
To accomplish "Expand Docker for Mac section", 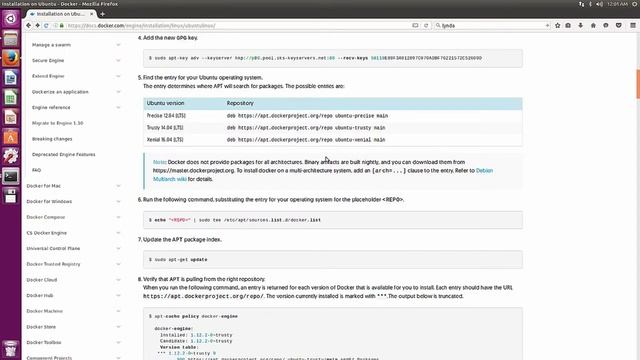I will click(x=118, y=186).
